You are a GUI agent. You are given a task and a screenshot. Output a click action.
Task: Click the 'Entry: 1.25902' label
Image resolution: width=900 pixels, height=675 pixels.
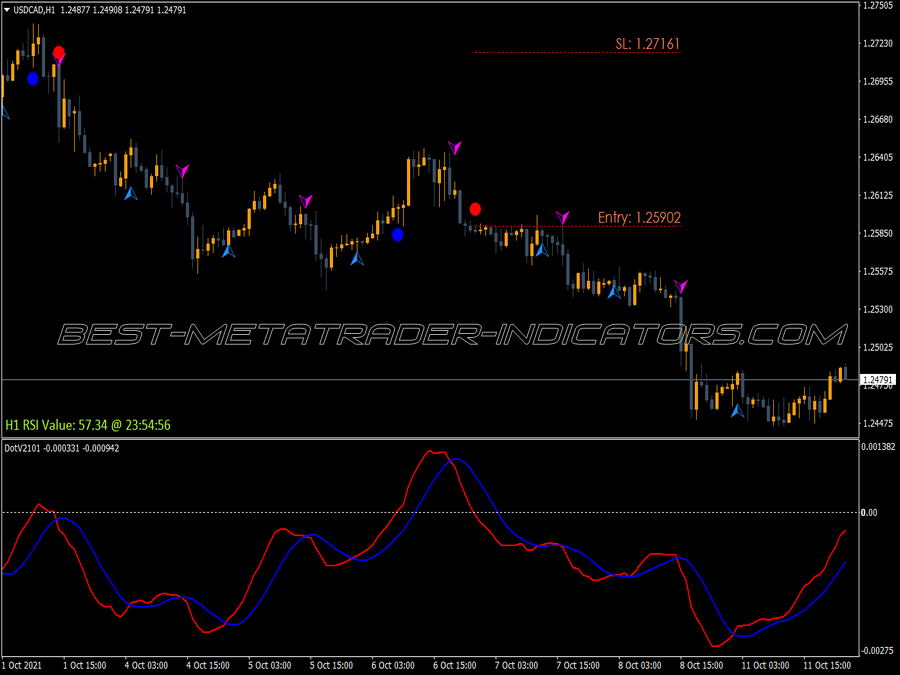click(639, 218)
